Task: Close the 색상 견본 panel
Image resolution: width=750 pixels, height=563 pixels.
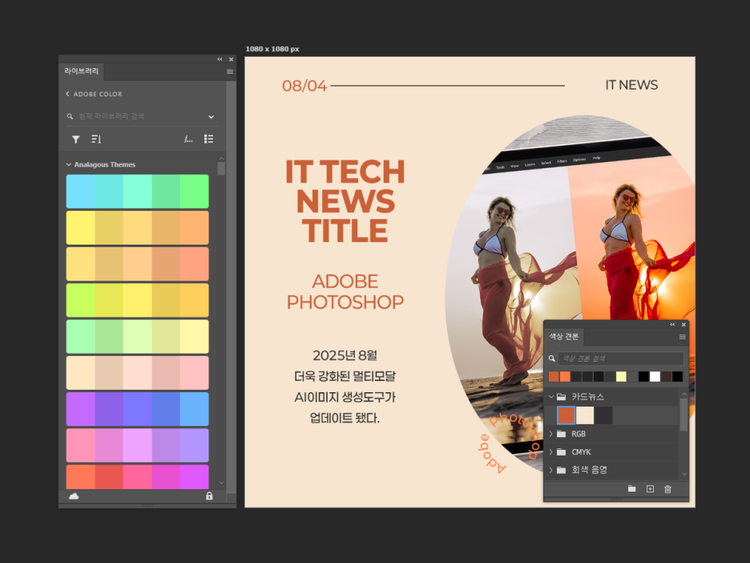Action: coord(684,324)
